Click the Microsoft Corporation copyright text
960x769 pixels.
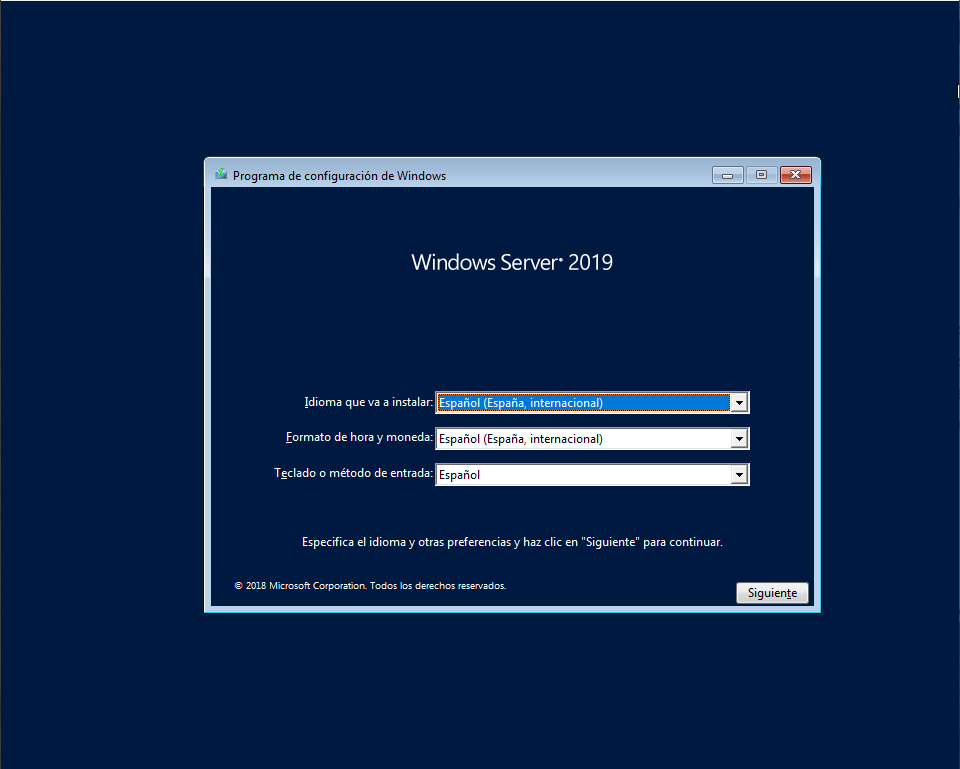[370, 586]
